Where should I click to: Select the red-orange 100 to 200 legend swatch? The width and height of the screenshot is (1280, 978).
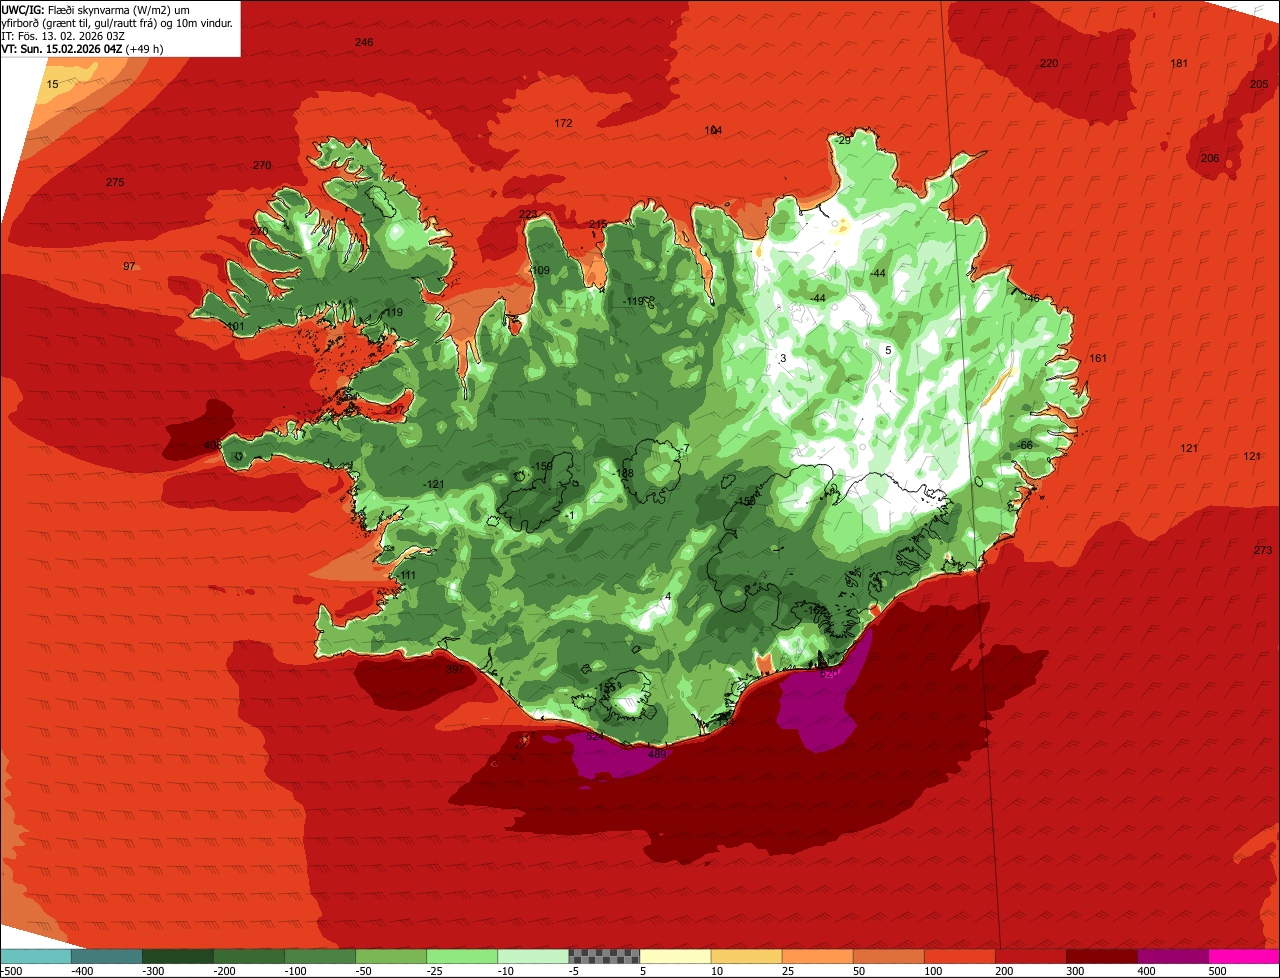[x=959, y=956]
